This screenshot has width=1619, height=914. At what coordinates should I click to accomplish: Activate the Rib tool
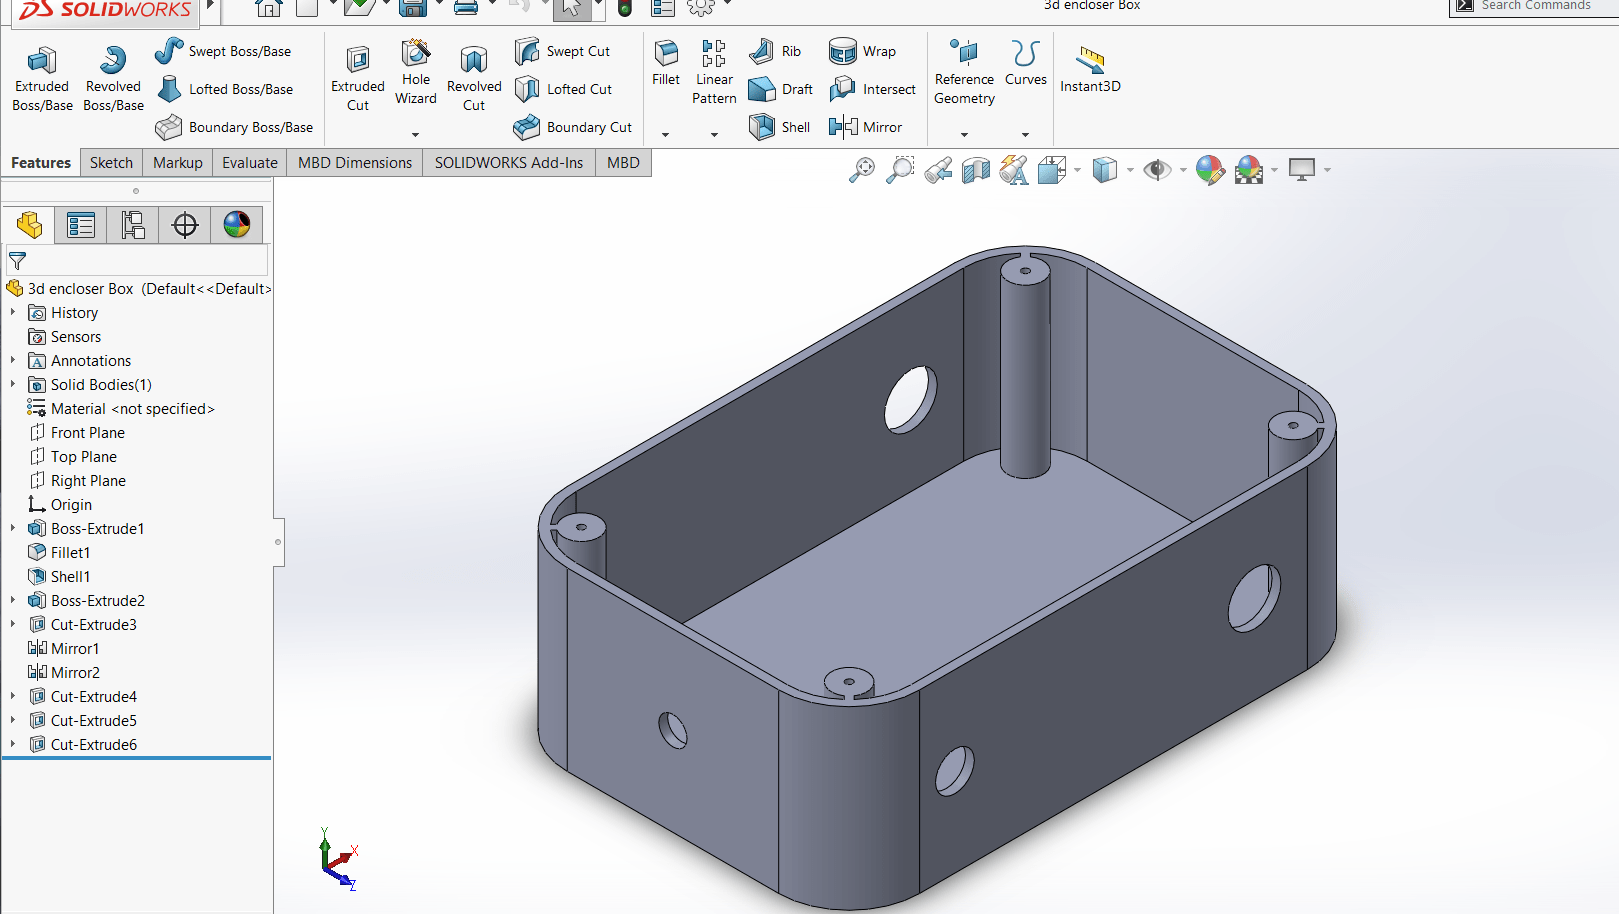coord(776,51)
